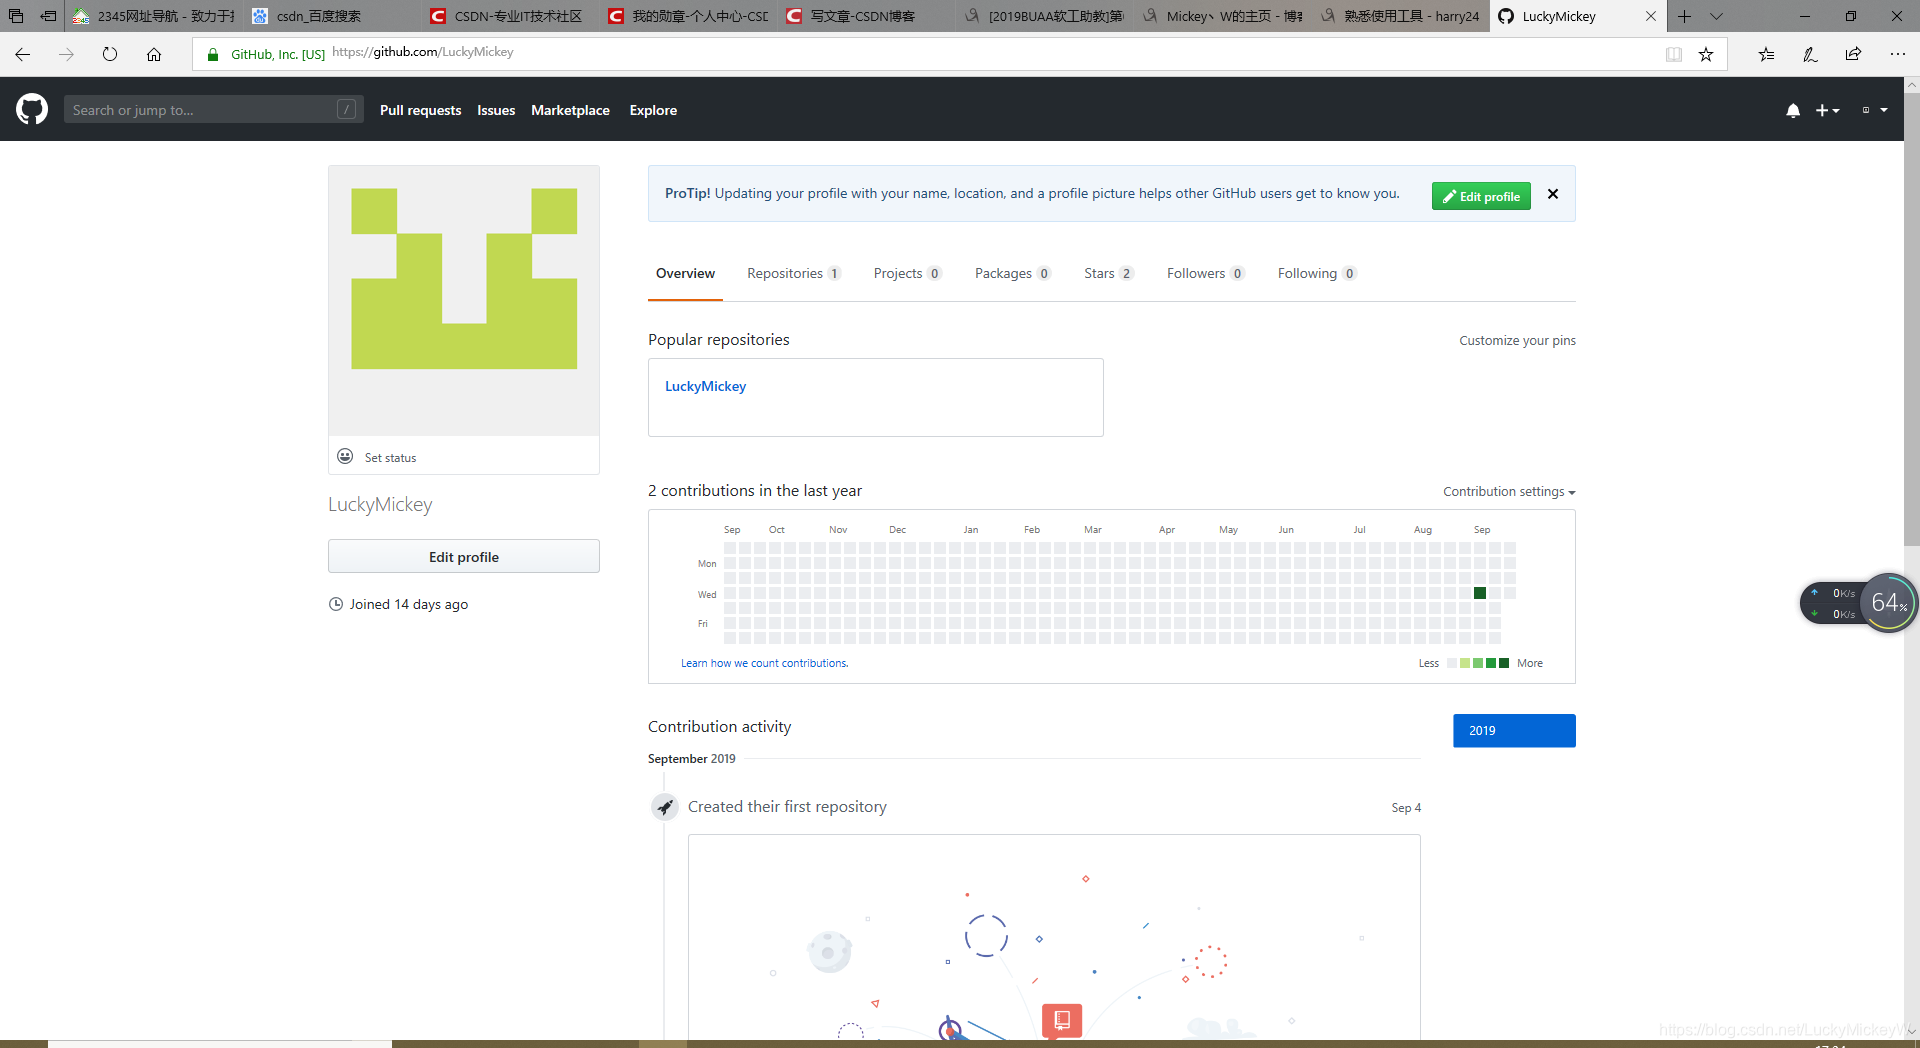Viewport: 1920px width, 1048px height.
Task: Go back to the previous page
Action: pyautogui.click(x=23, y=54)
